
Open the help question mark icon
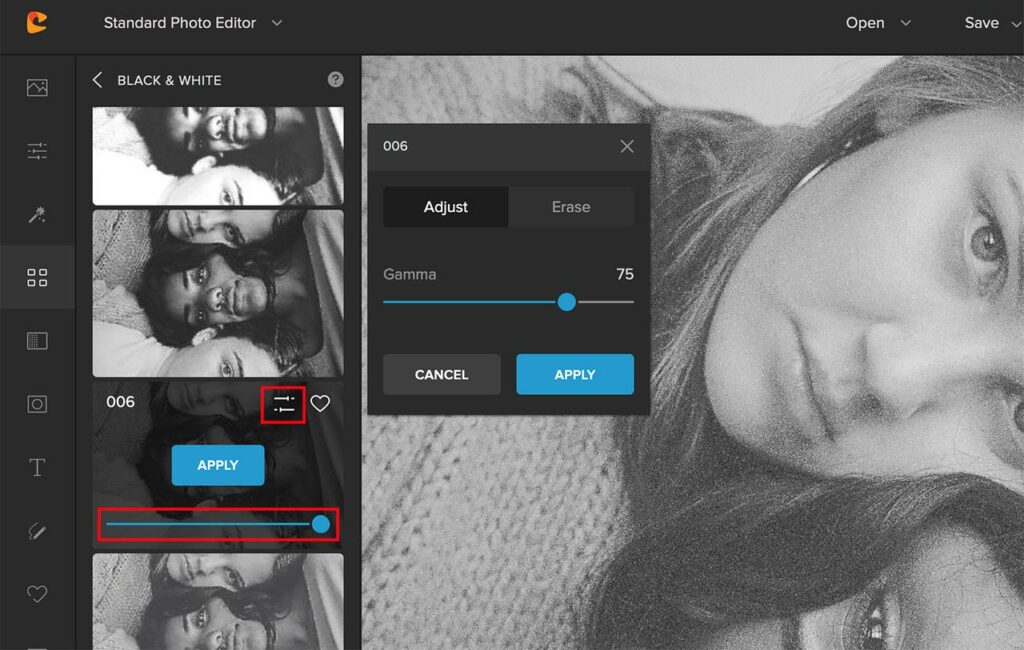335,80
